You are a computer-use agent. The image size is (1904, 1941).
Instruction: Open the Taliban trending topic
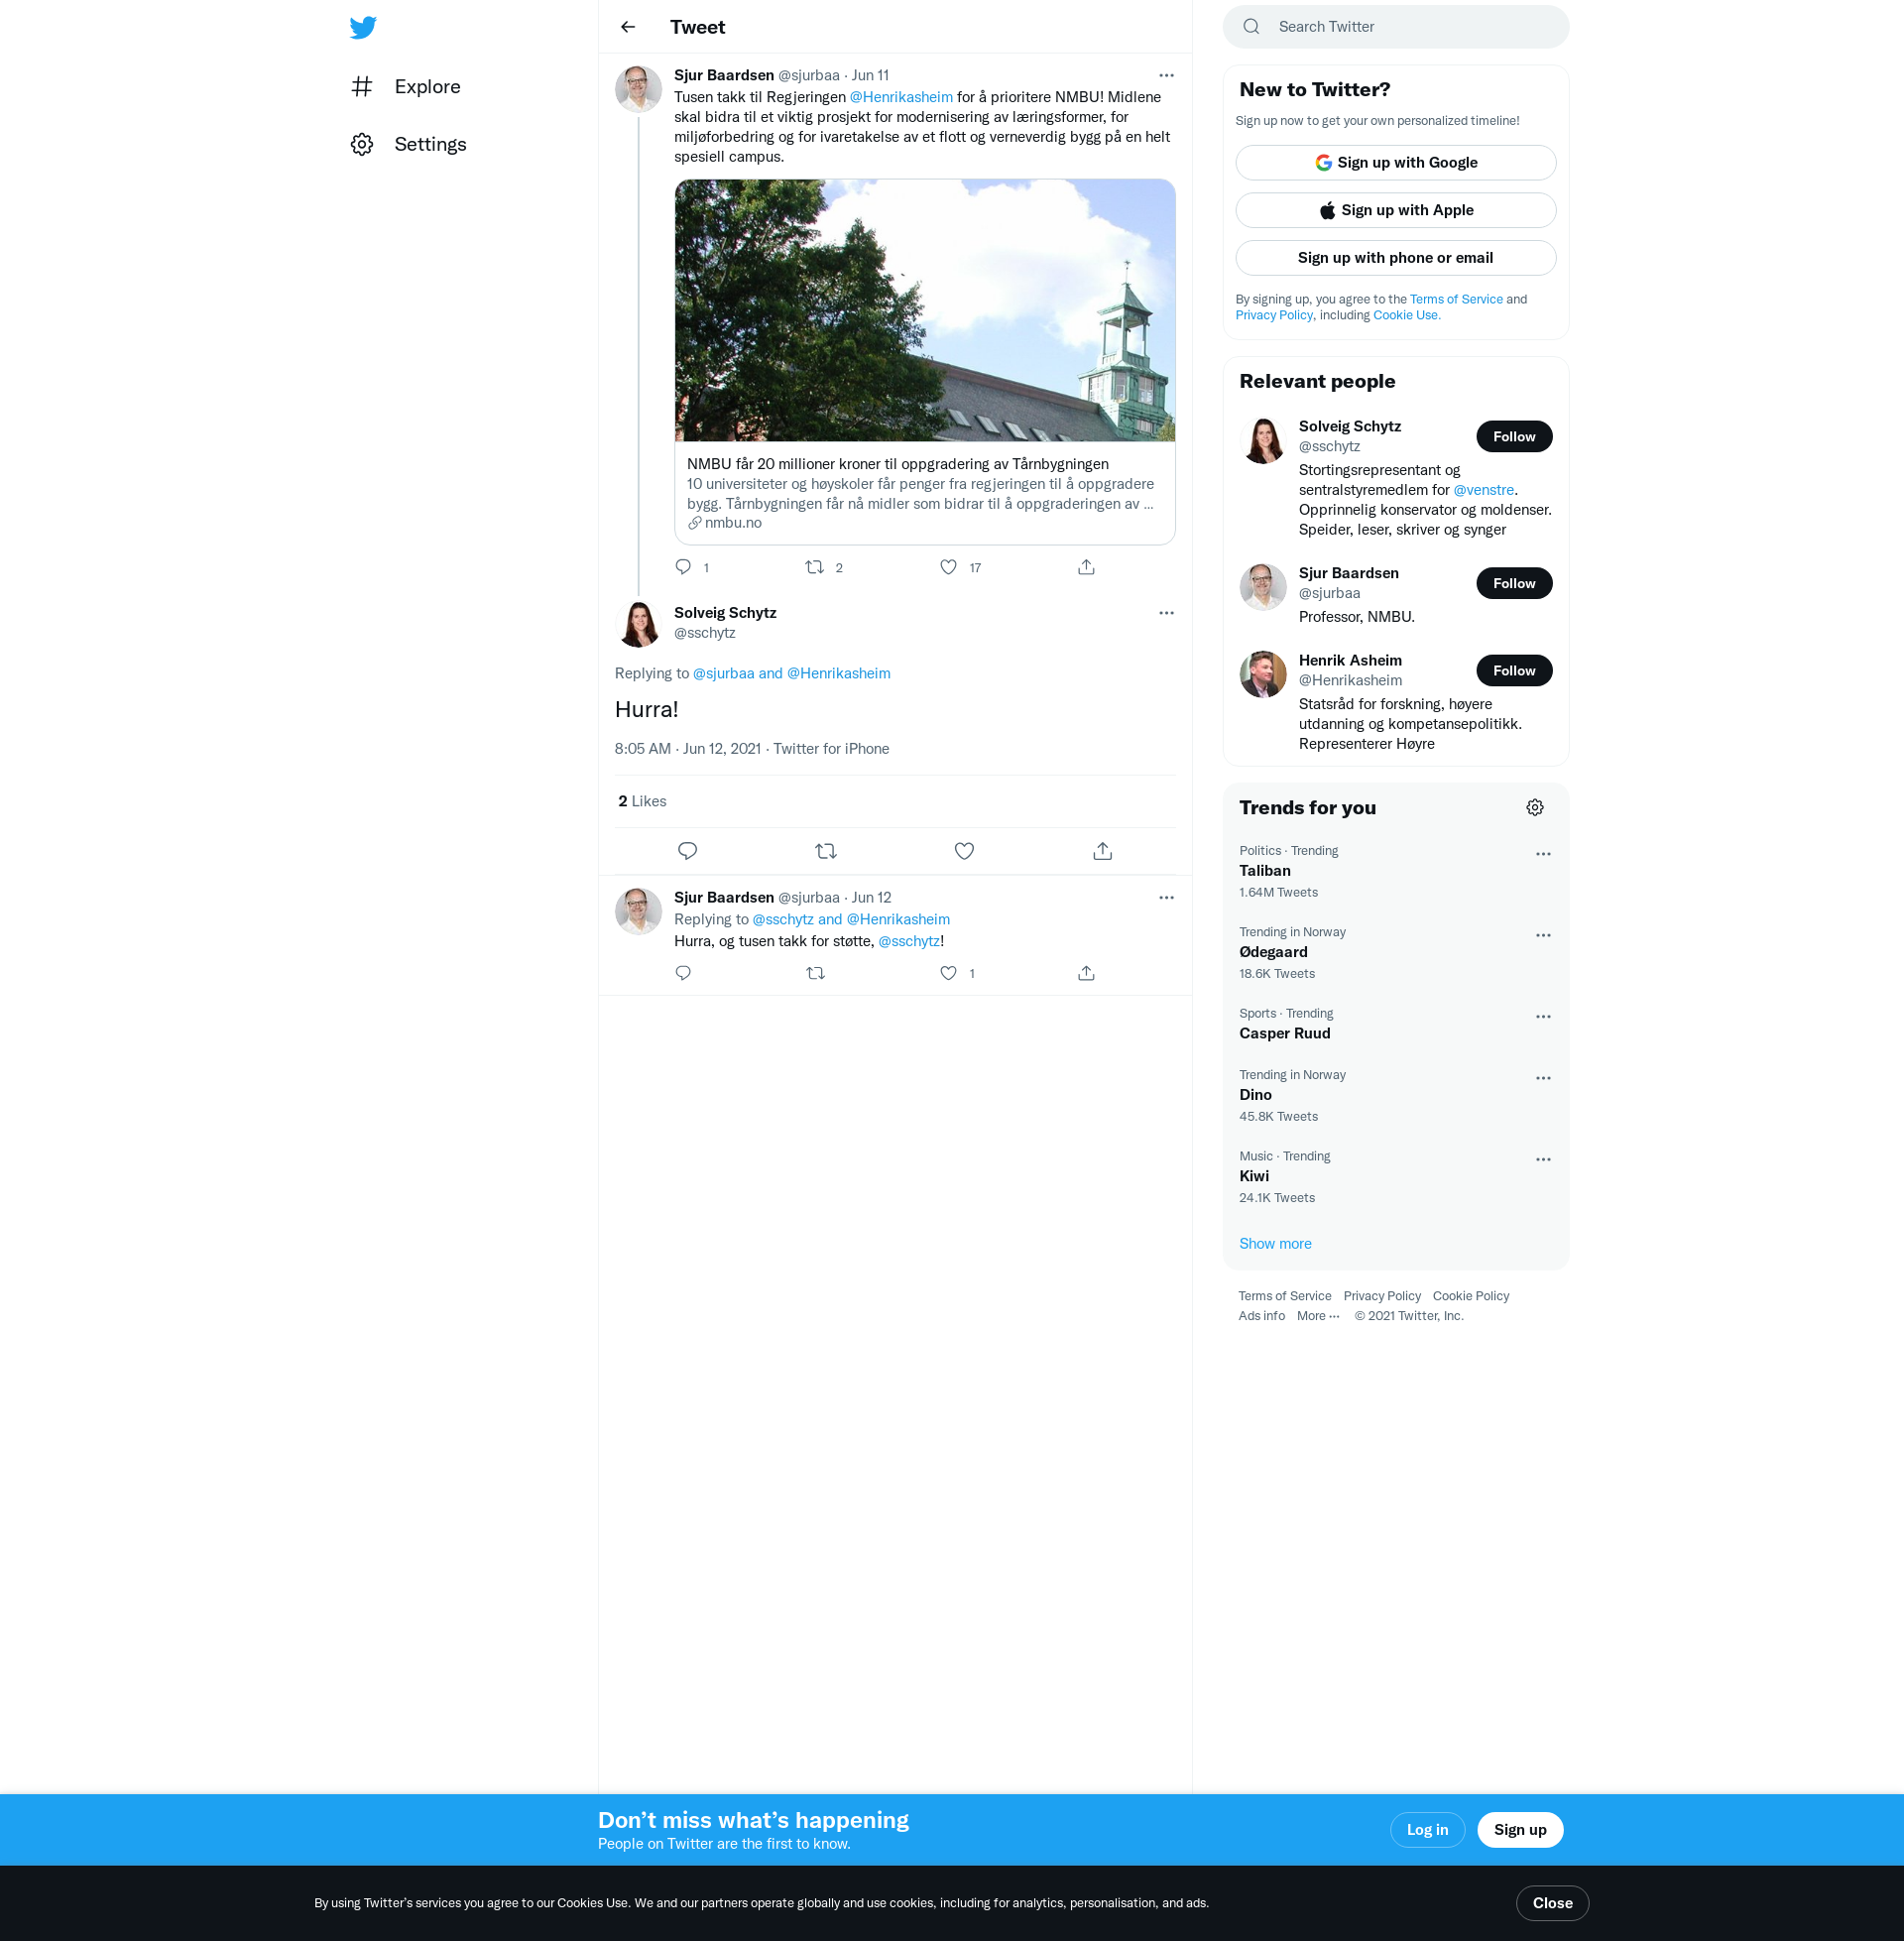click(x=1264, y=871)
